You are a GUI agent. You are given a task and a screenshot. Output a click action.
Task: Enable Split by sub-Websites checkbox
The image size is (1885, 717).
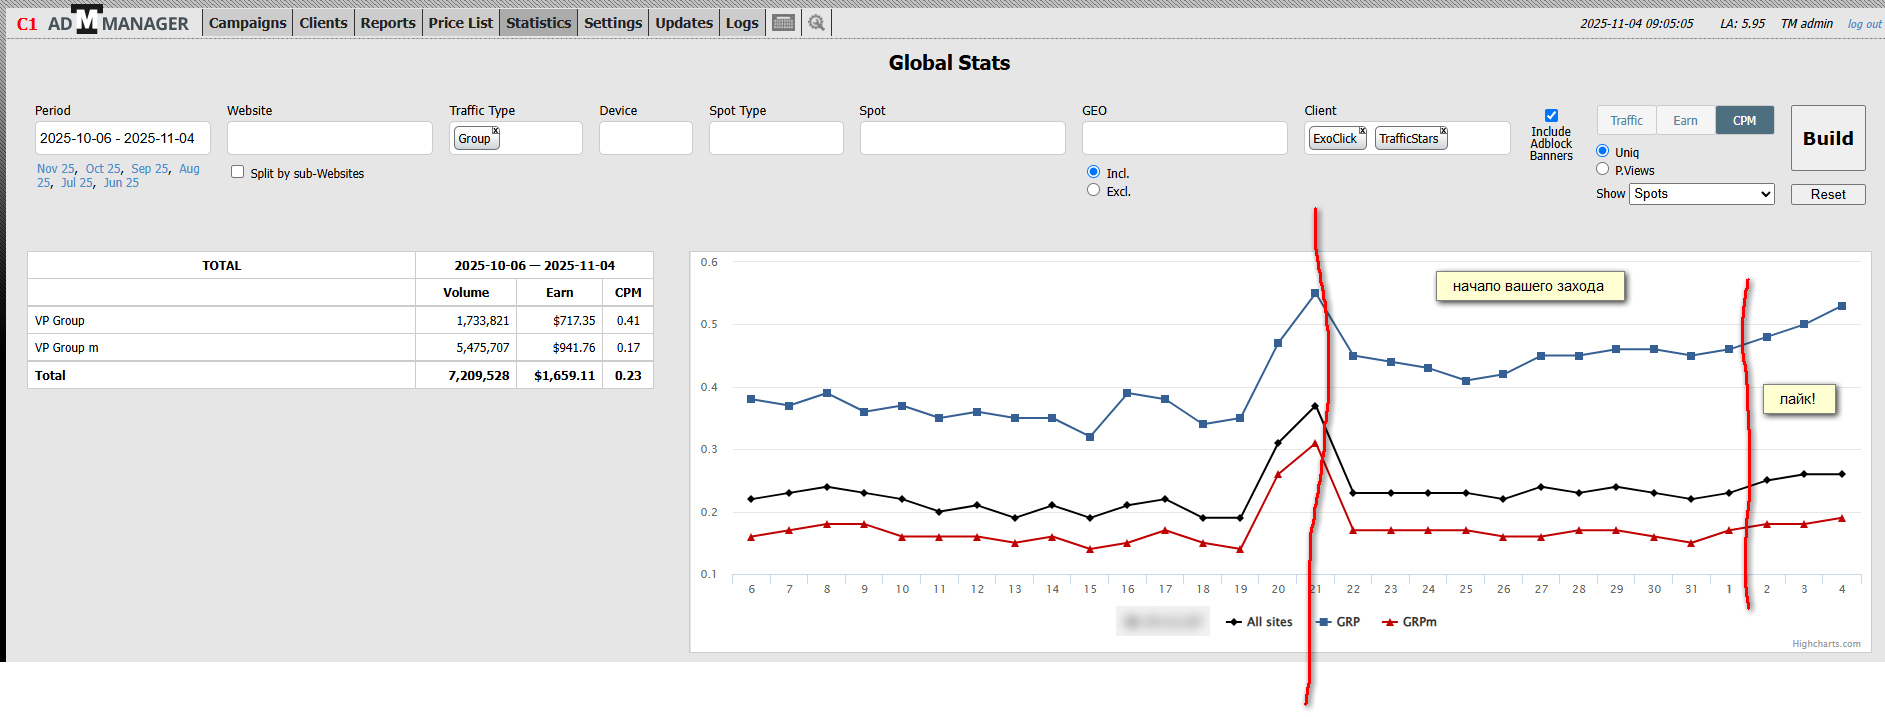238,172
